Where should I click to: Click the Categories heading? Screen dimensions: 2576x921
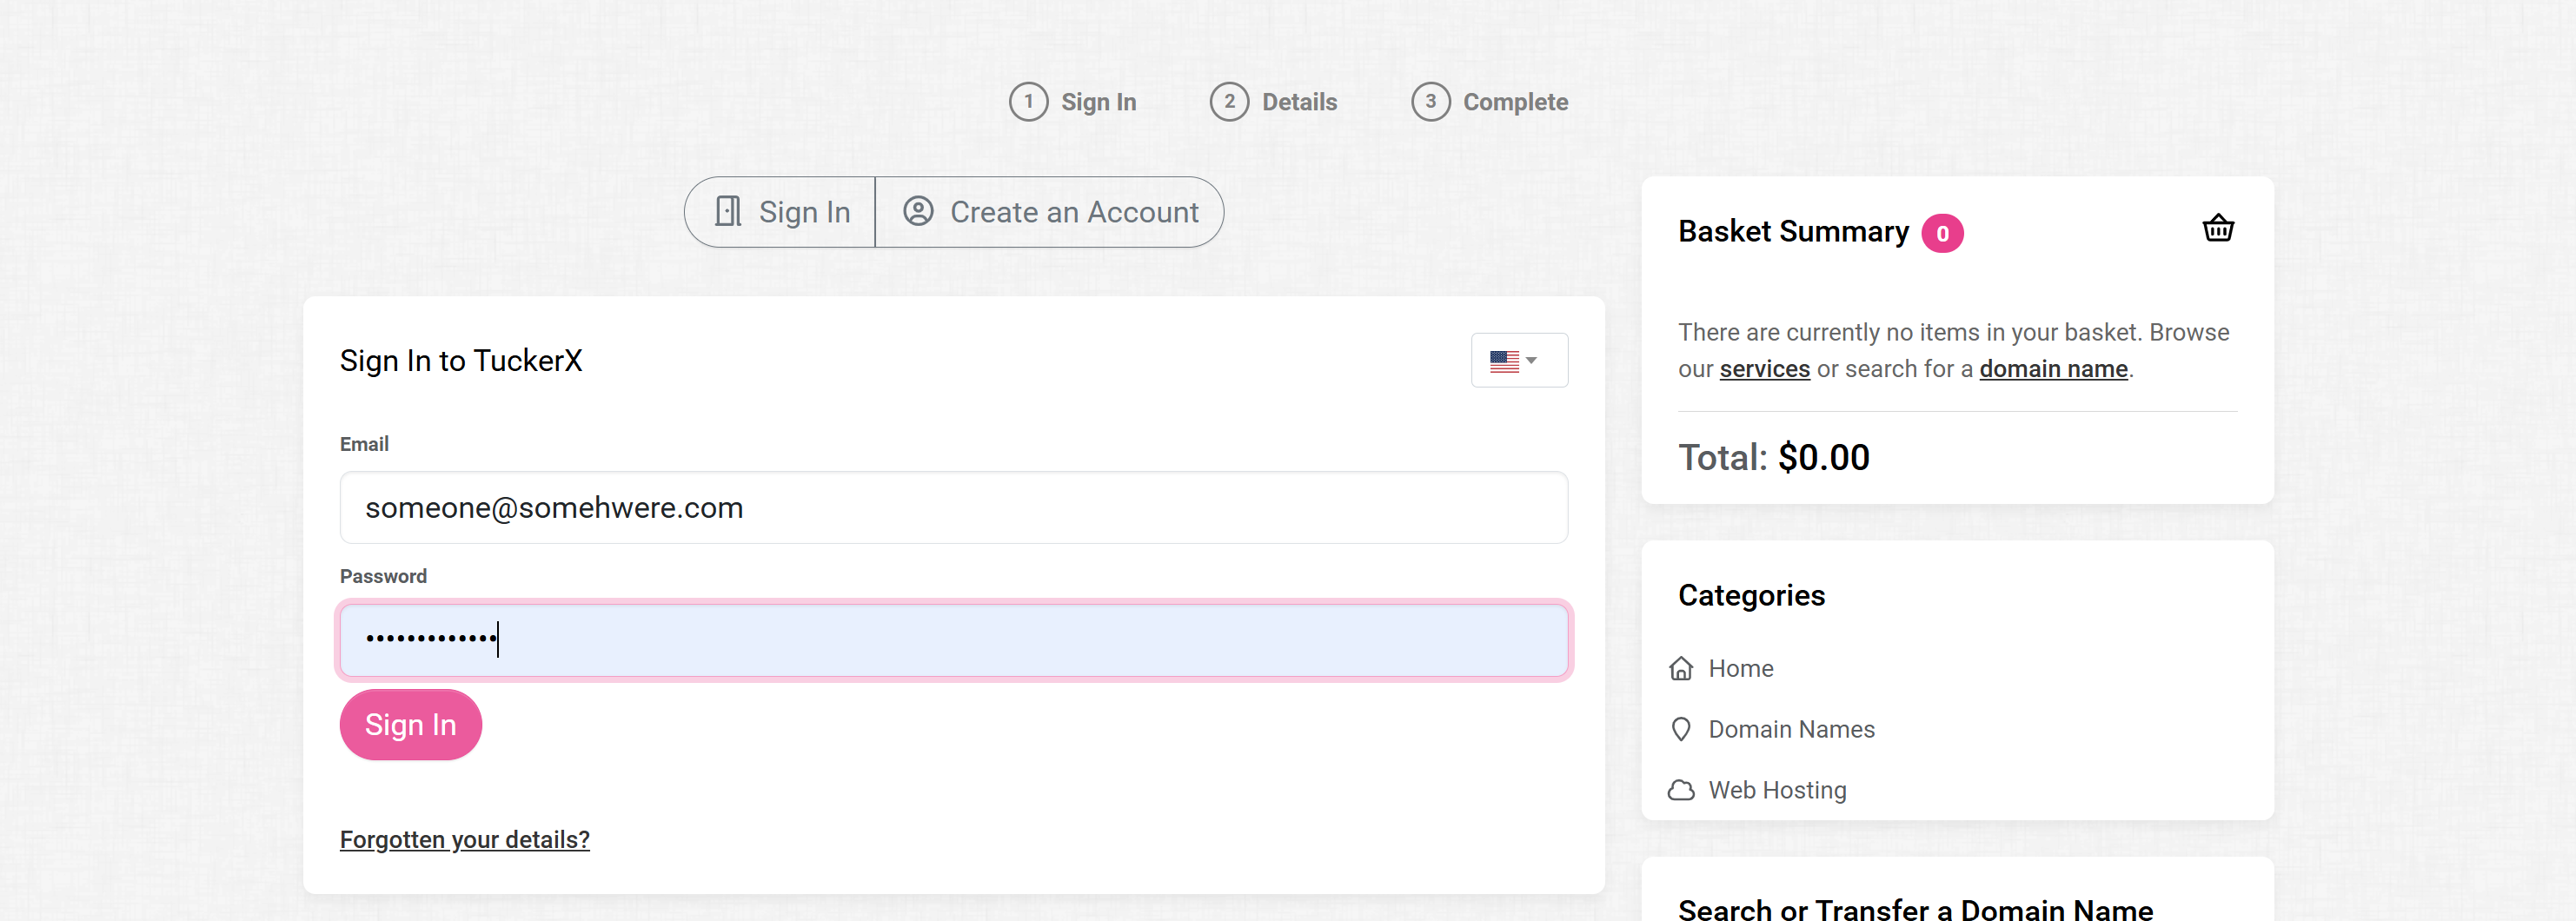(1751, 596)
